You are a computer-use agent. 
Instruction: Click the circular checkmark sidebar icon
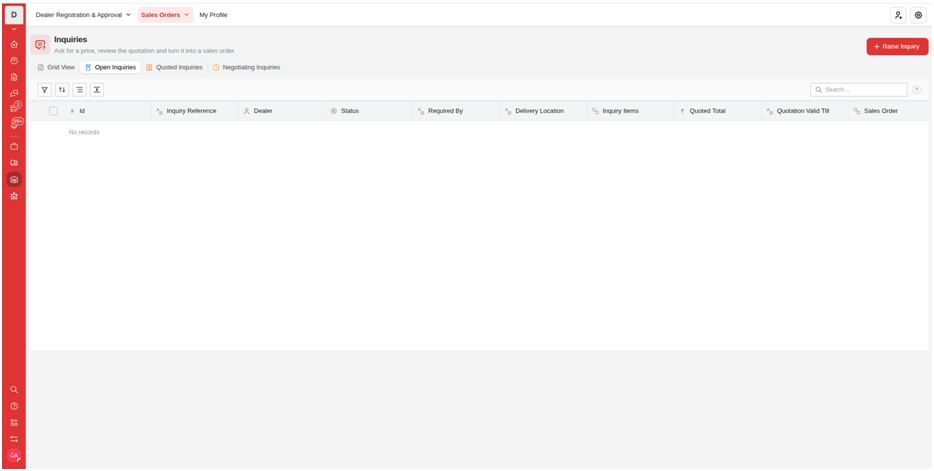point(14,60)
